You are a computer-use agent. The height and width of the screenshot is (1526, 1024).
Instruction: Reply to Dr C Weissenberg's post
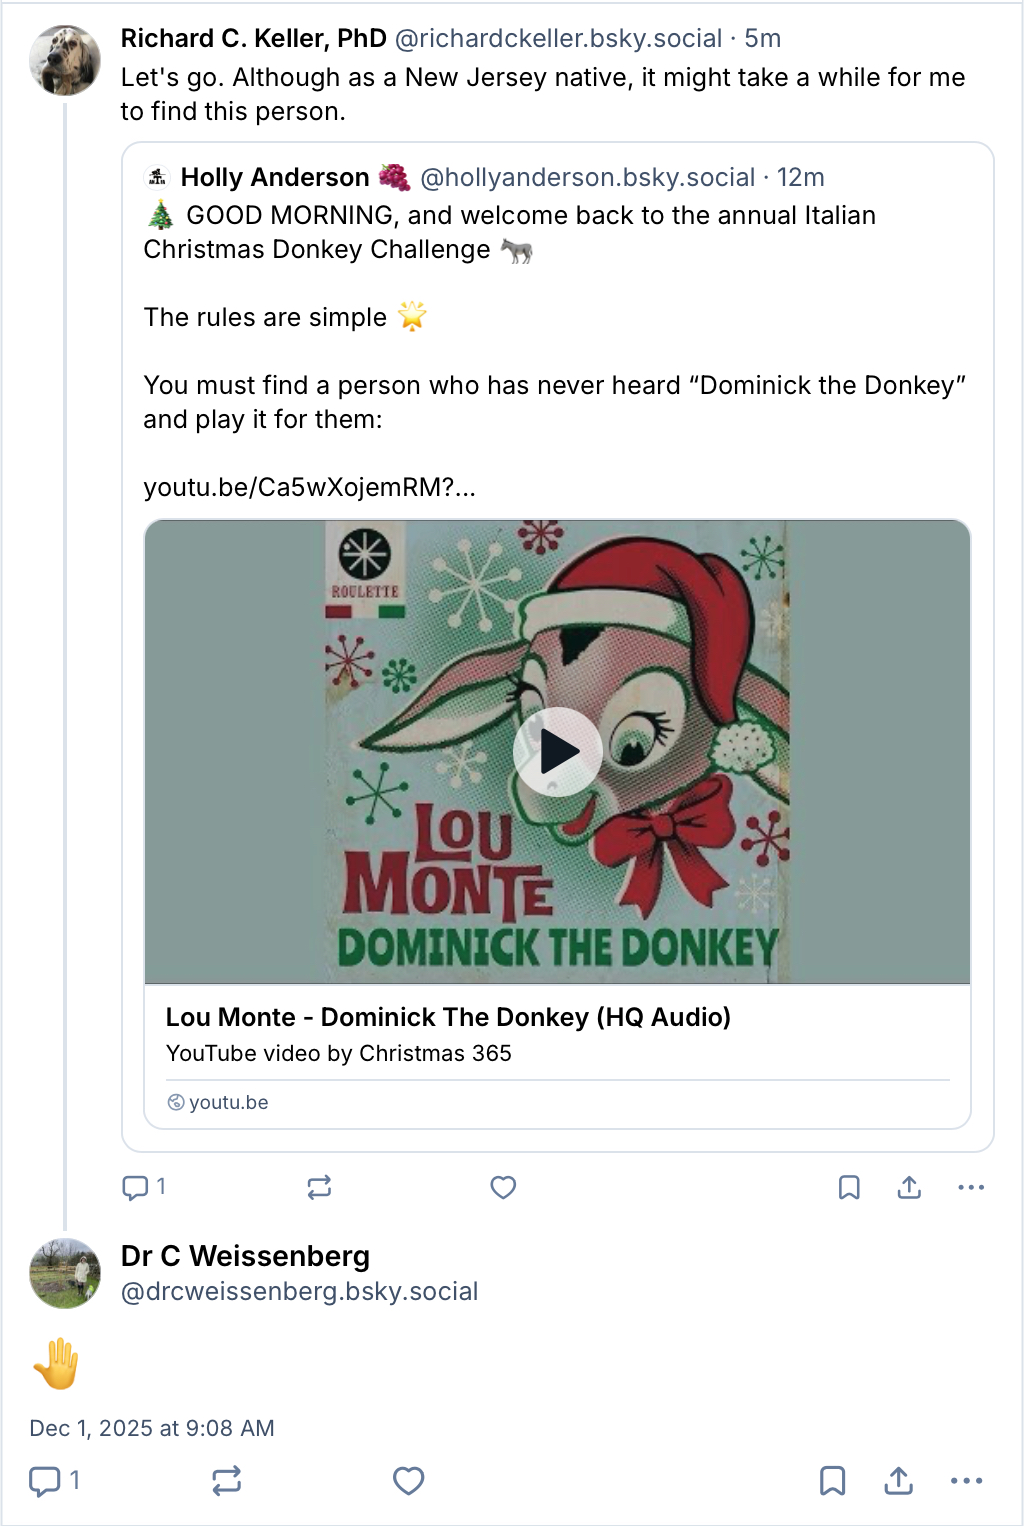[x=45, y=1481]
